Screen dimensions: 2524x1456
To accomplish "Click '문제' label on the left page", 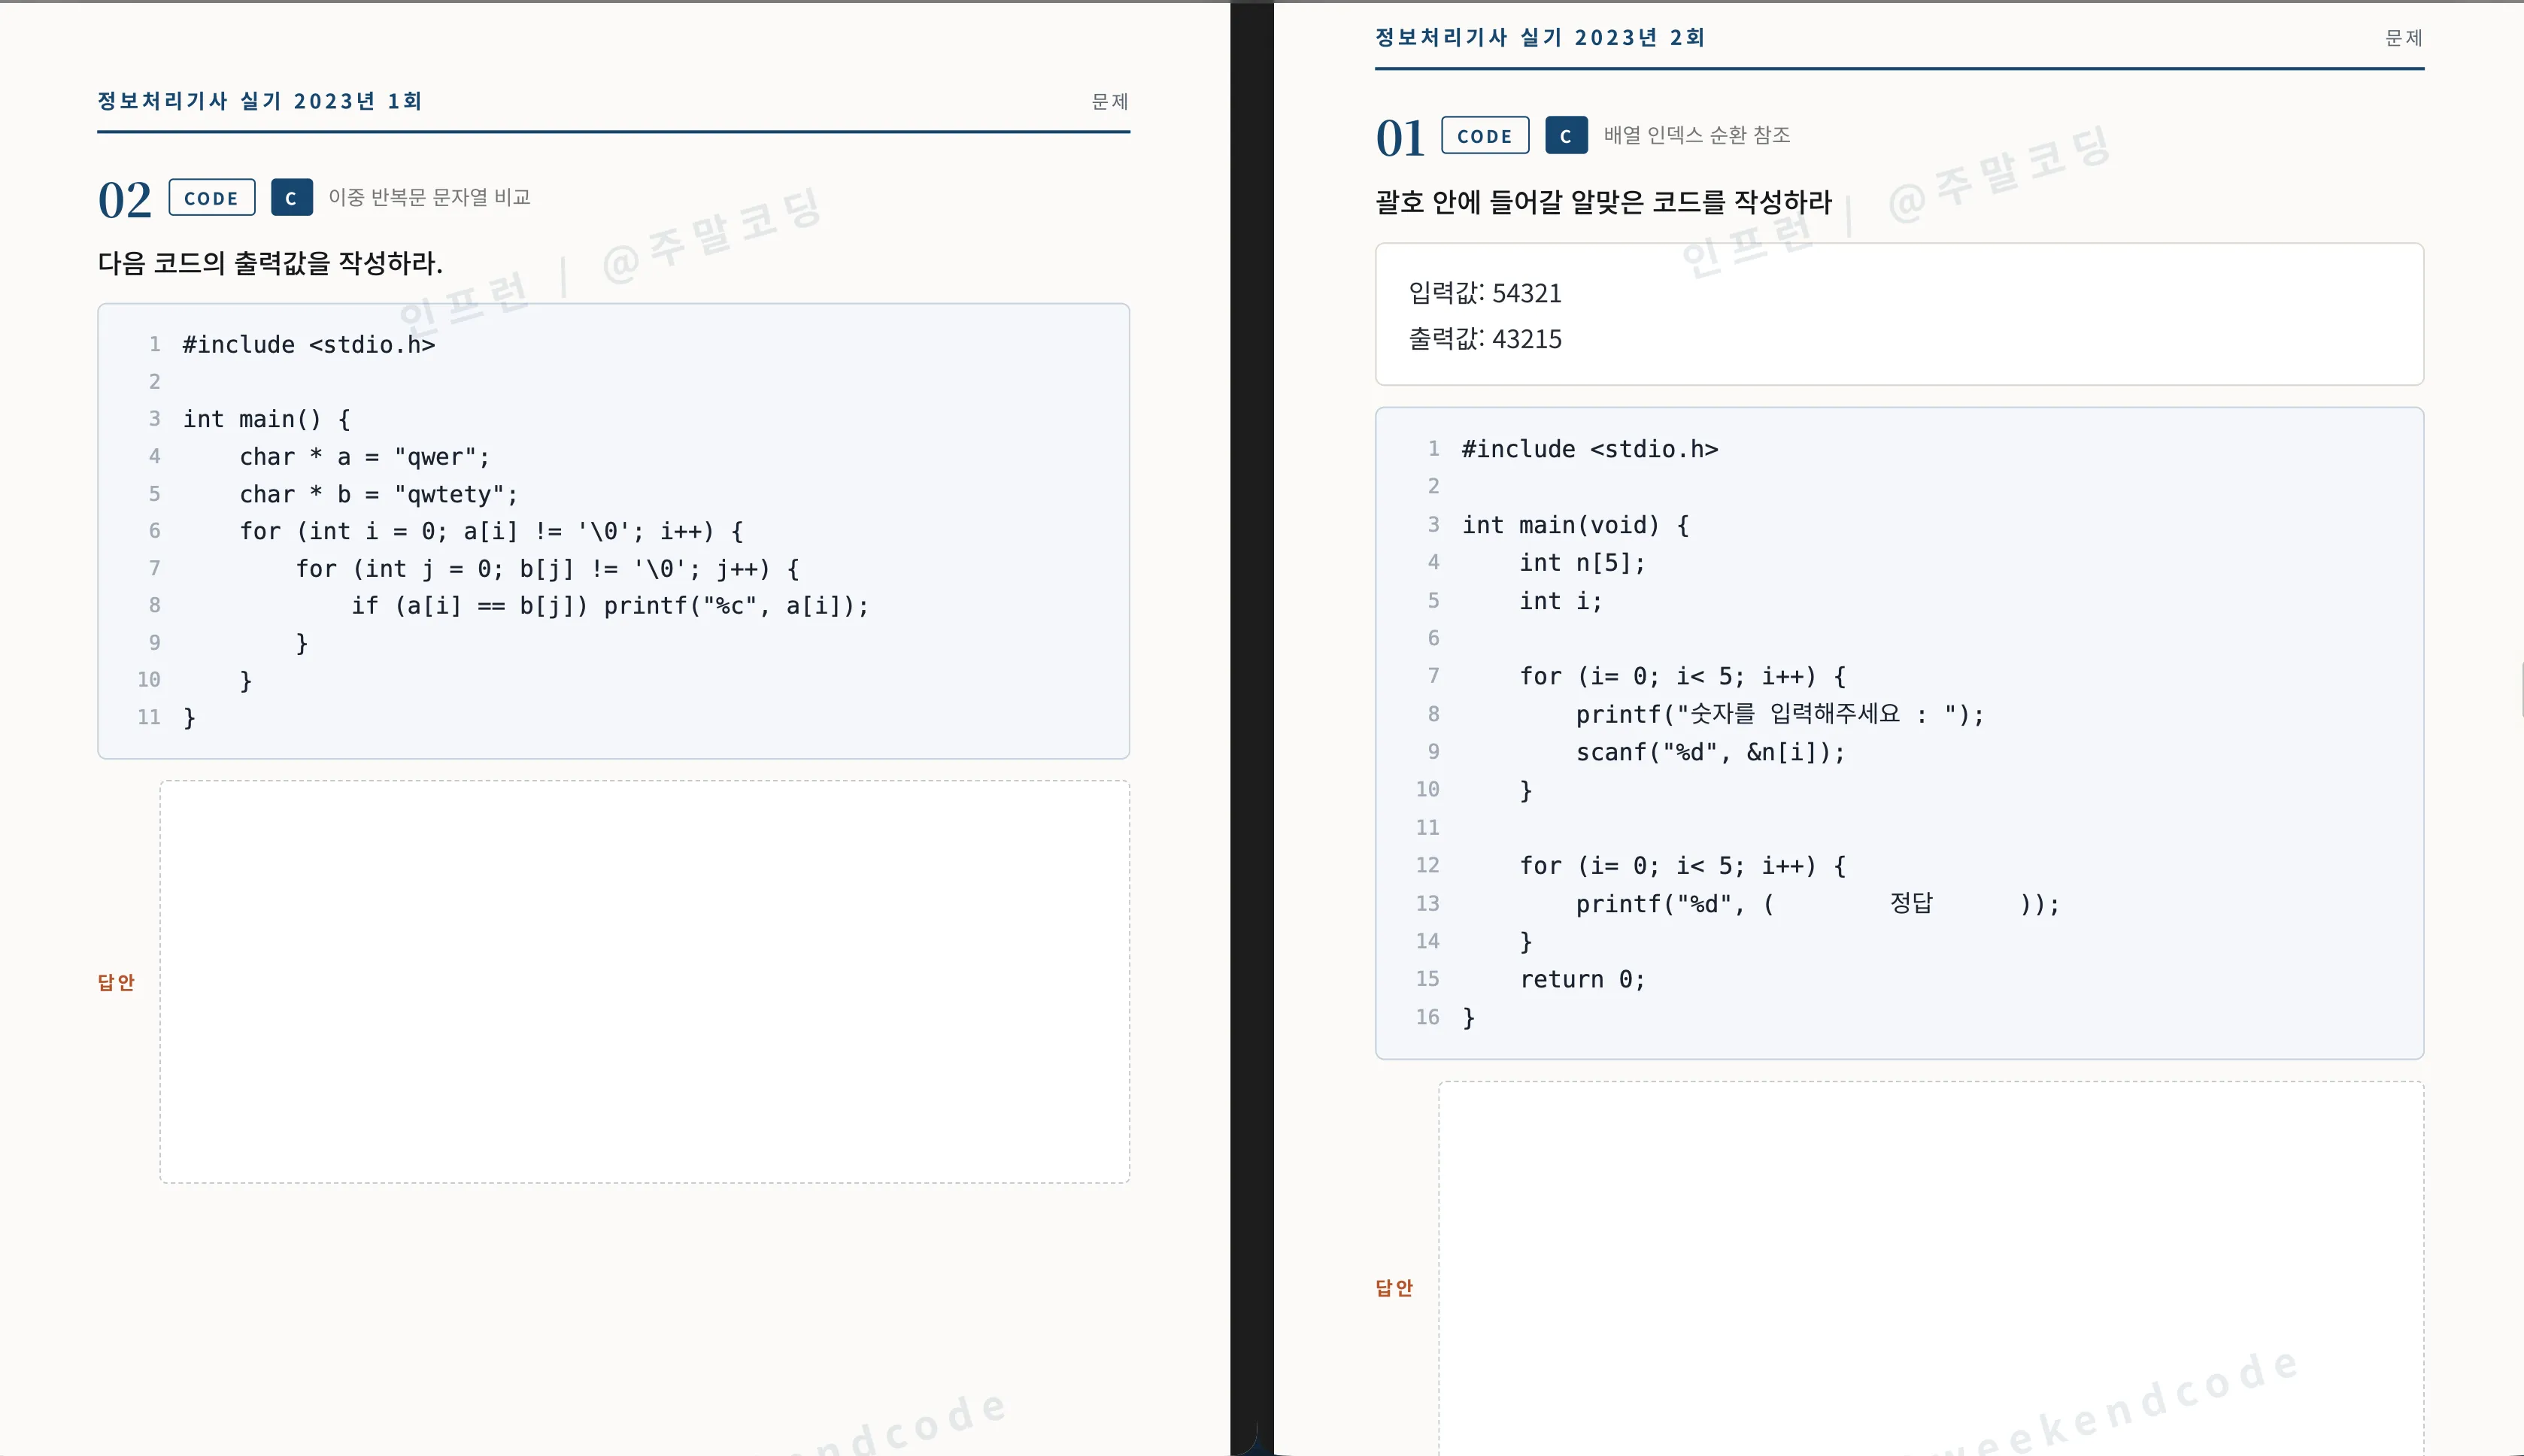I will 1110,101.
